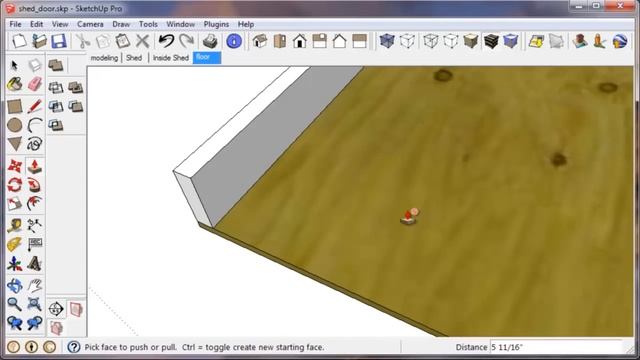Click the geo-location status icon
640x360 pixels.
tap(13, 347)
